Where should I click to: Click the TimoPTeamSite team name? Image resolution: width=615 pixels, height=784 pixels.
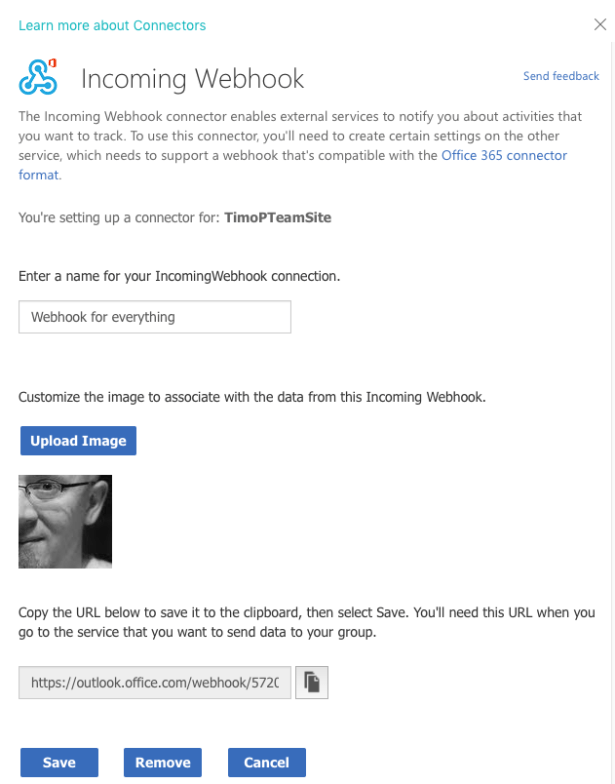[278, 216]
